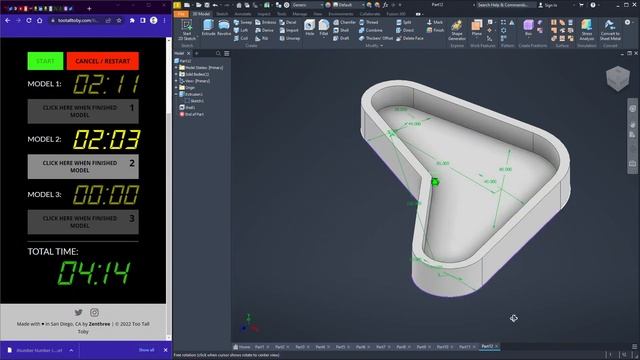This screenshot has height=360, width=640.
Task: Select the Derive tool
Action: [x=264, y=30]
